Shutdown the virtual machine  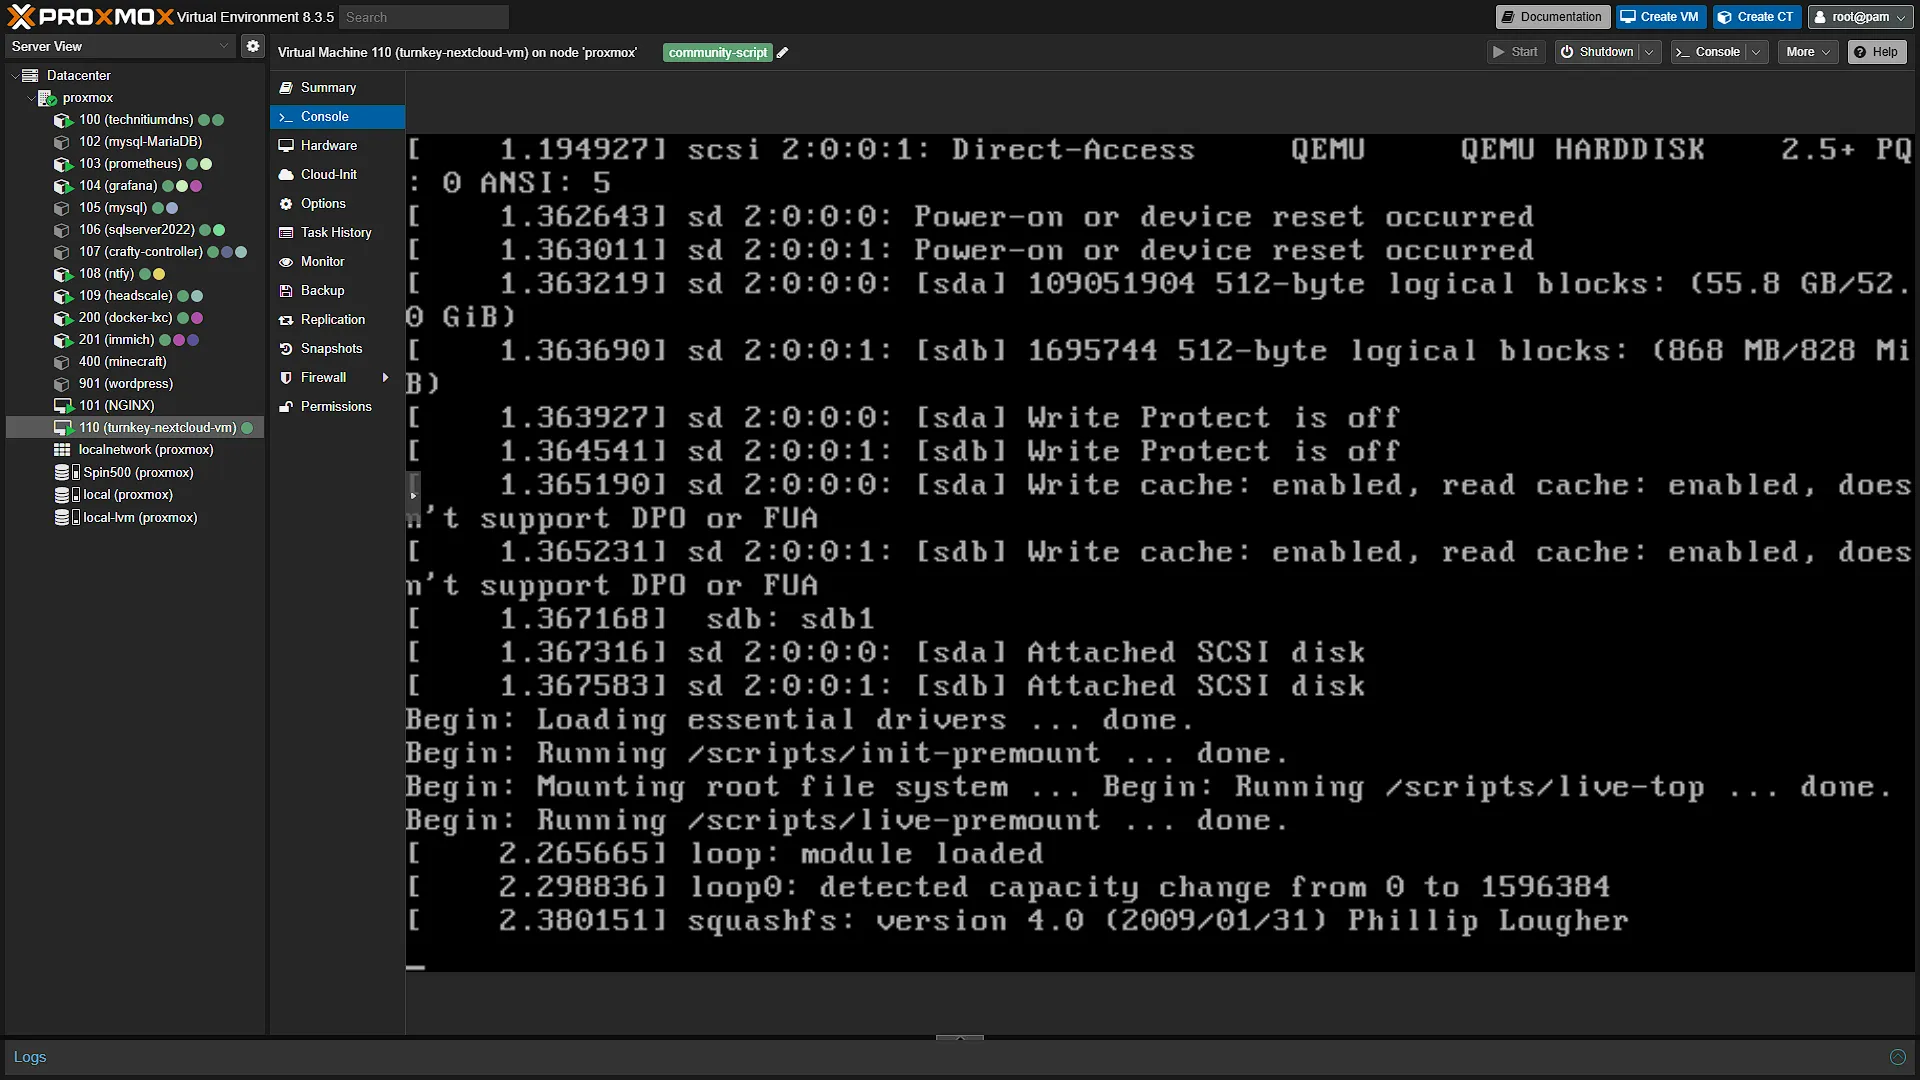point(1597,52)
